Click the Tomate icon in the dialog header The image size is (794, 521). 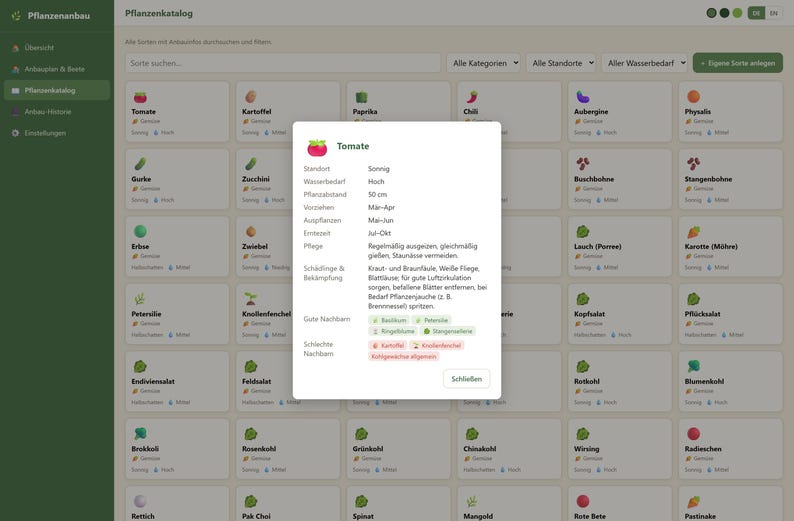point(317,147)
